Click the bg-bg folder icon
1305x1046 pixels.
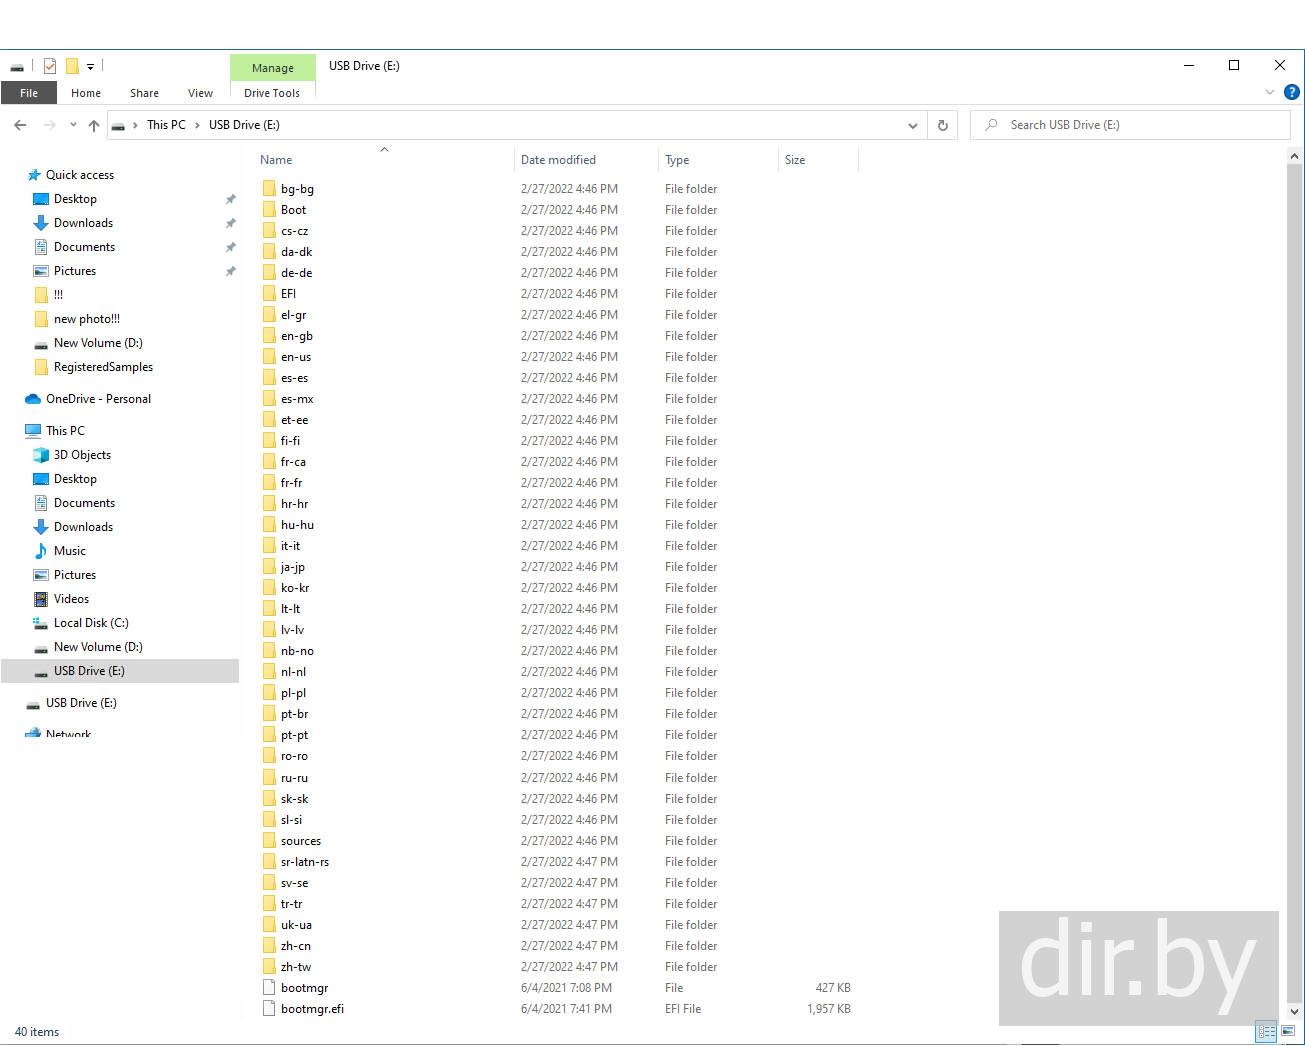pos(269,189)
